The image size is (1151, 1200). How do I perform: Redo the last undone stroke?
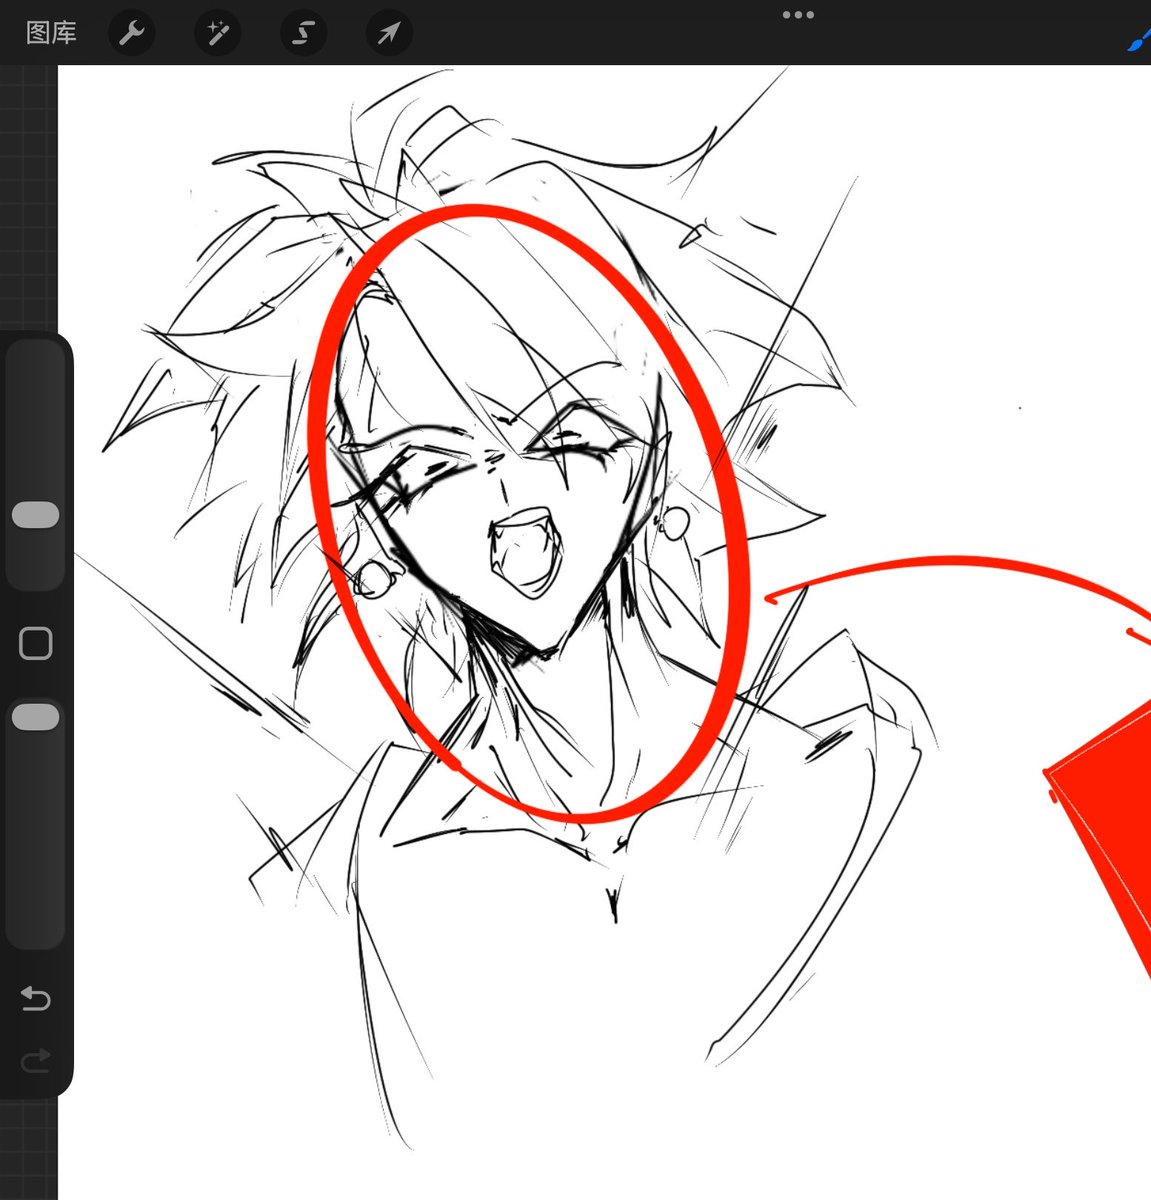pos(35,1060)
